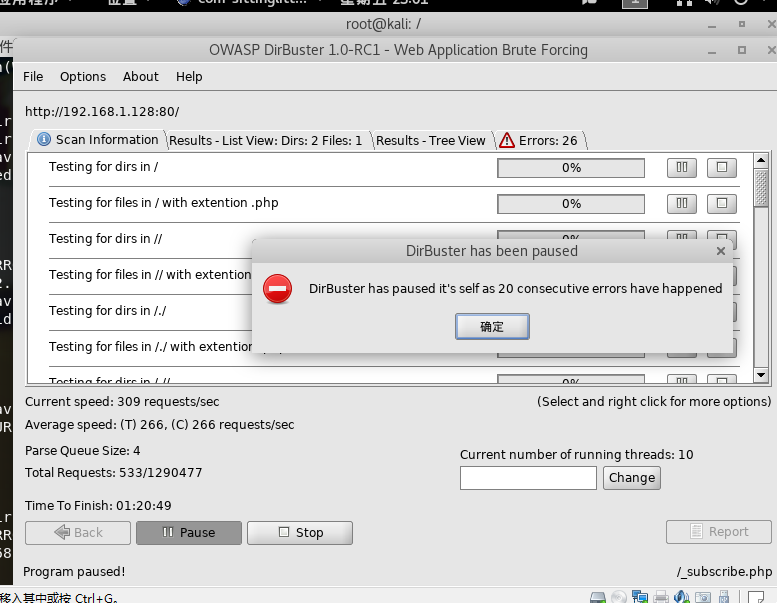Click the 0% progress bar for .php files in /
Viewport: 777px width, 603px height.
tap(571, 204)
